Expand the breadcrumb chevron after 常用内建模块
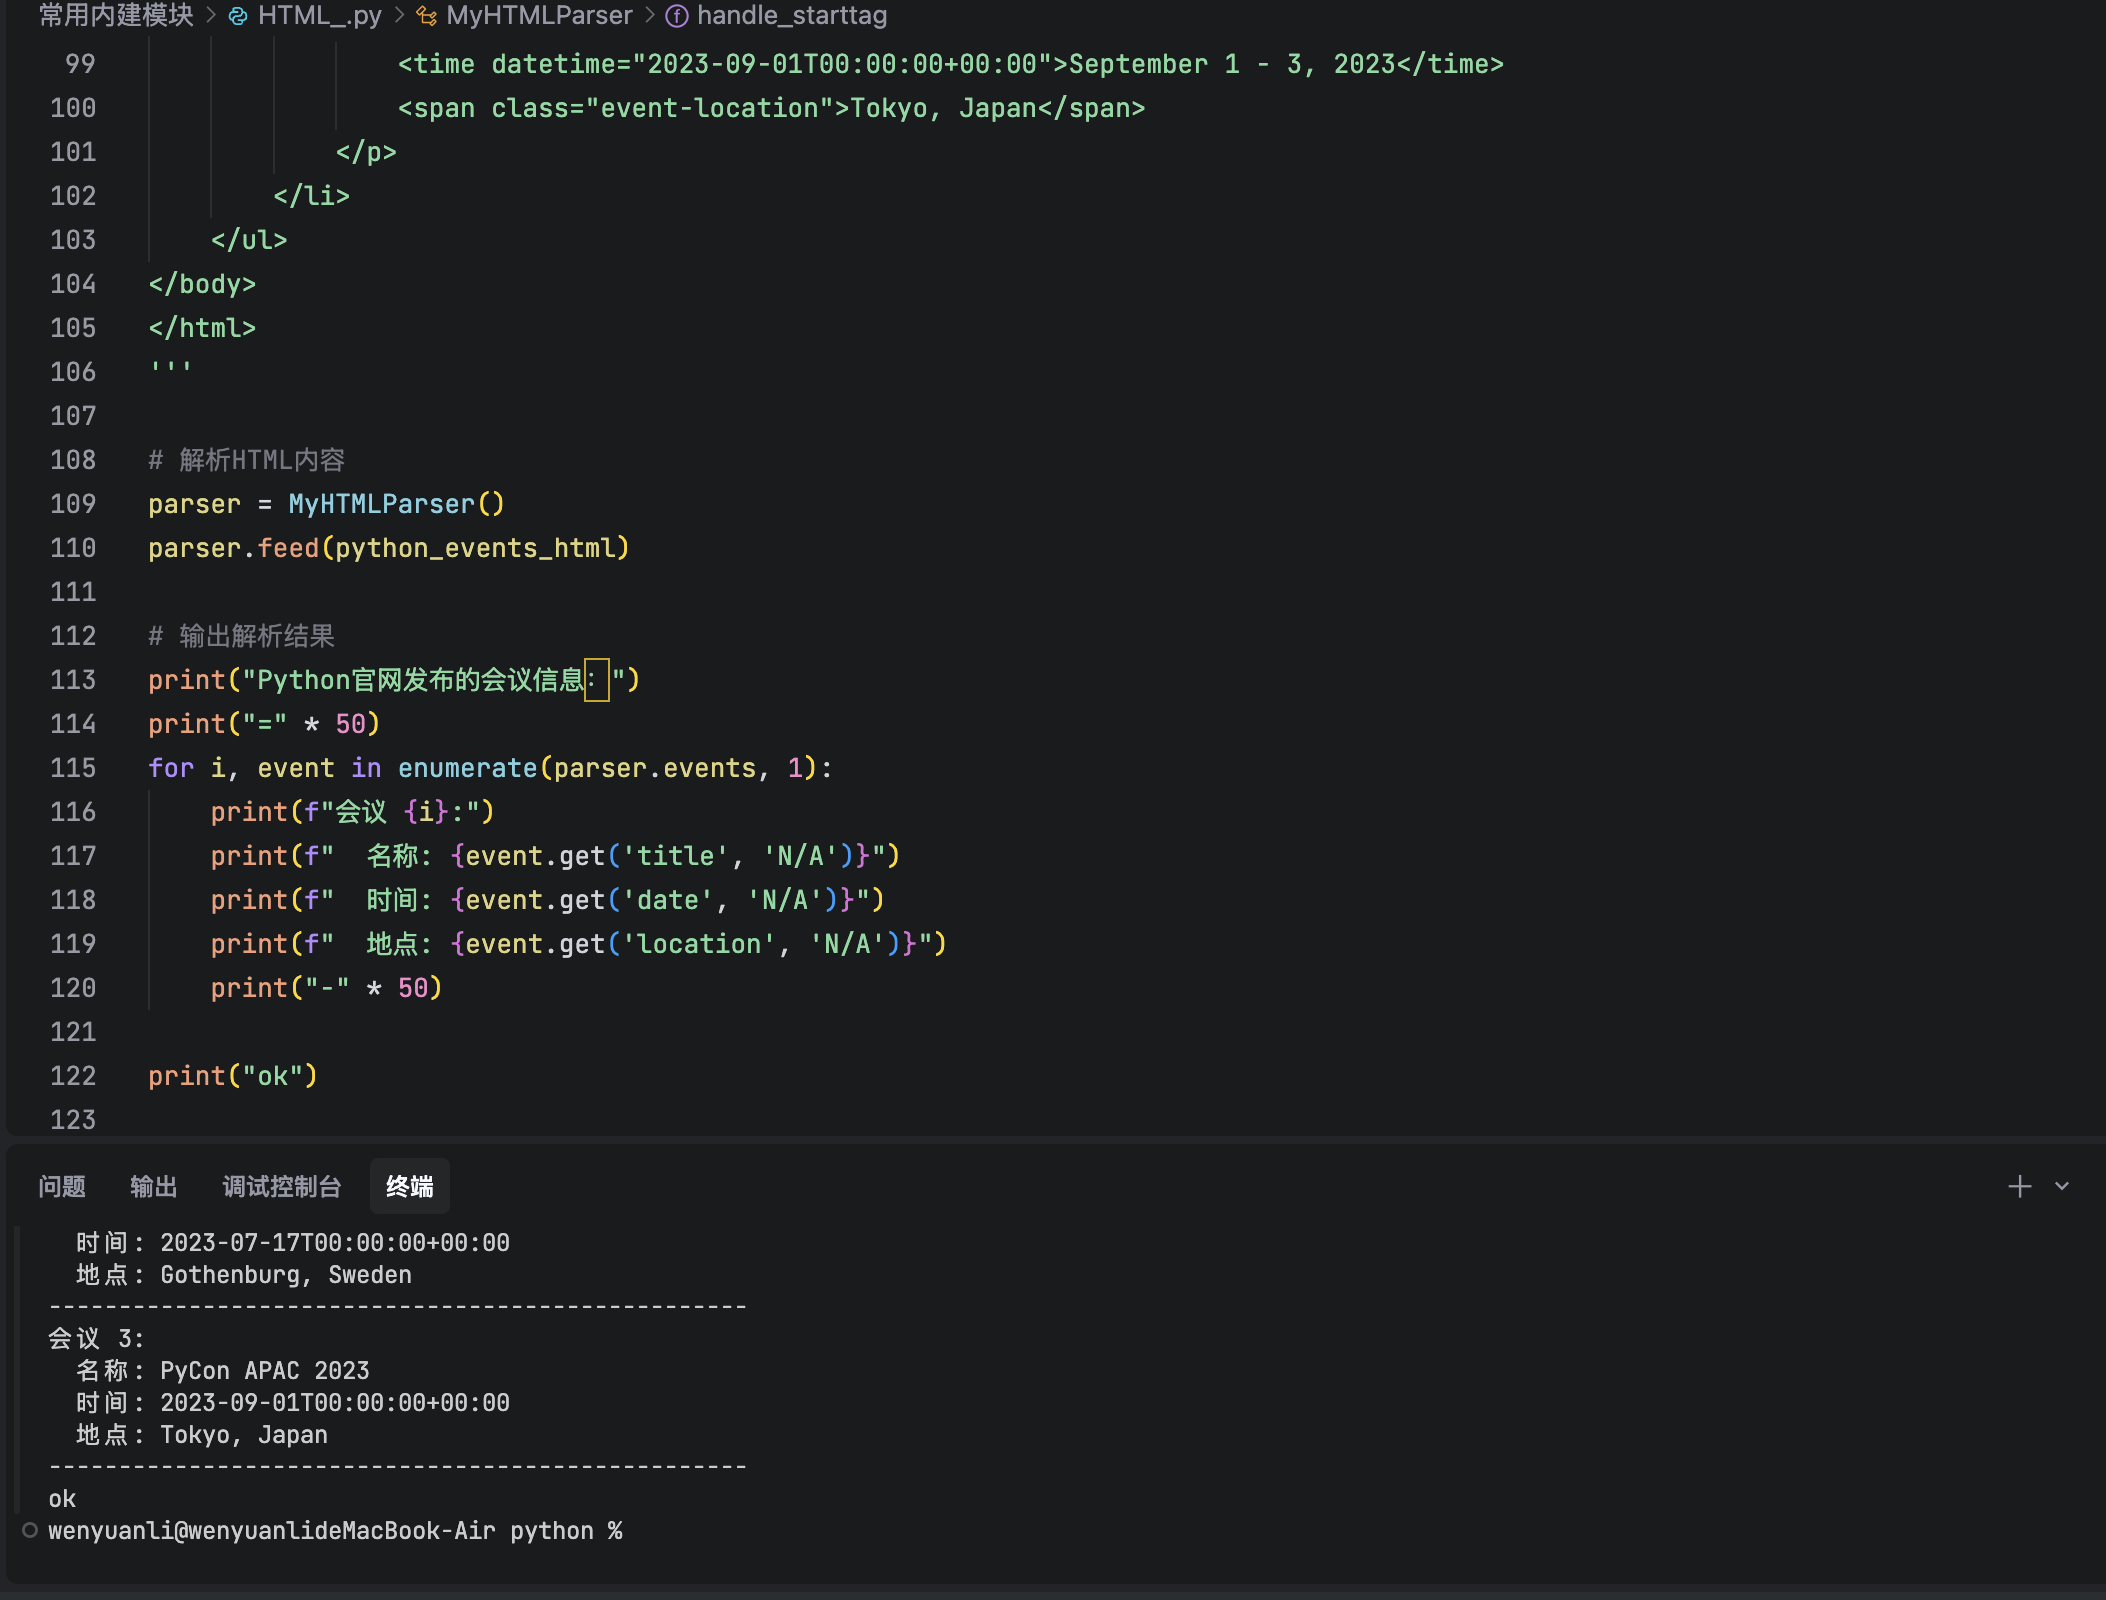 pyautogui.click(x=211, y=15)
